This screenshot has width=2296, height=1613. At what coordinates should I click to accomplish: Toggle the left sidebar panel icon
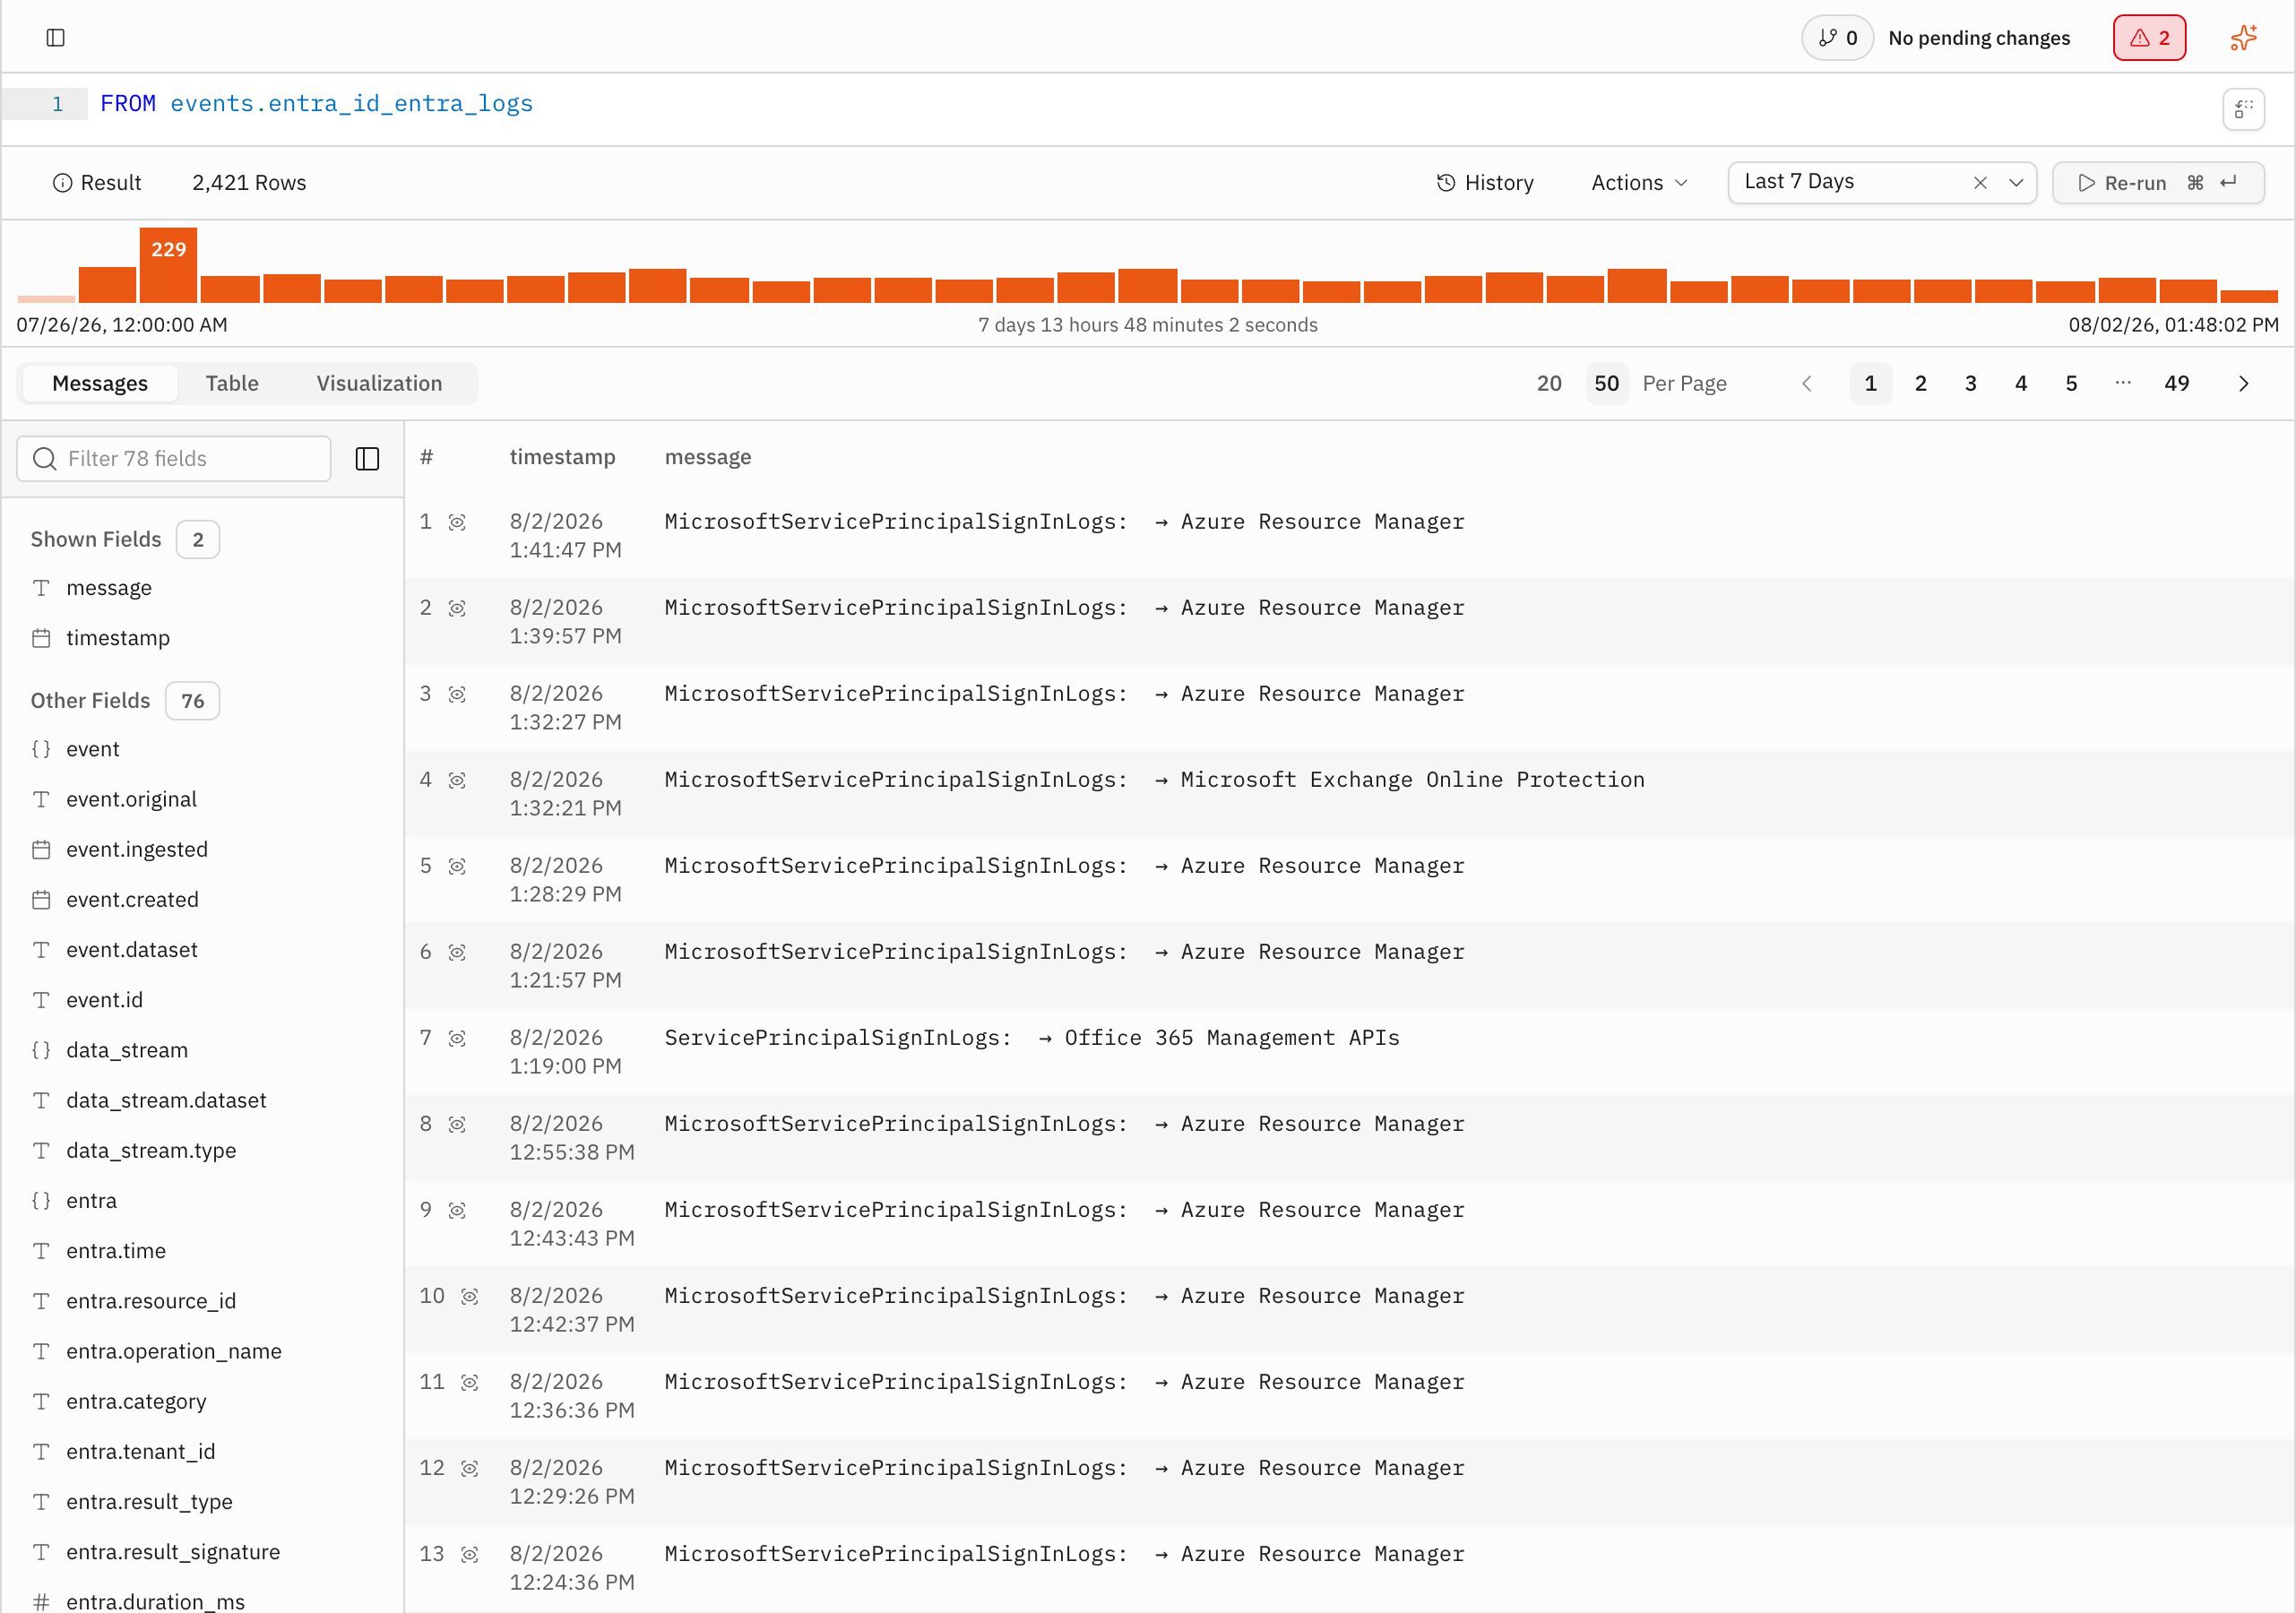tap(56, 38)
